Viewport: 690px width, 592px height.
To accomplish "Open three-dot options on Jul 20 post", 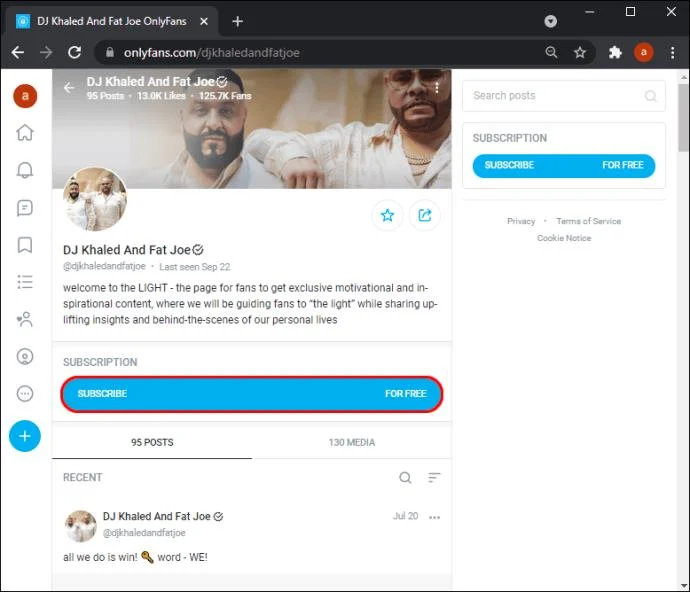I will tap(434, 517).
